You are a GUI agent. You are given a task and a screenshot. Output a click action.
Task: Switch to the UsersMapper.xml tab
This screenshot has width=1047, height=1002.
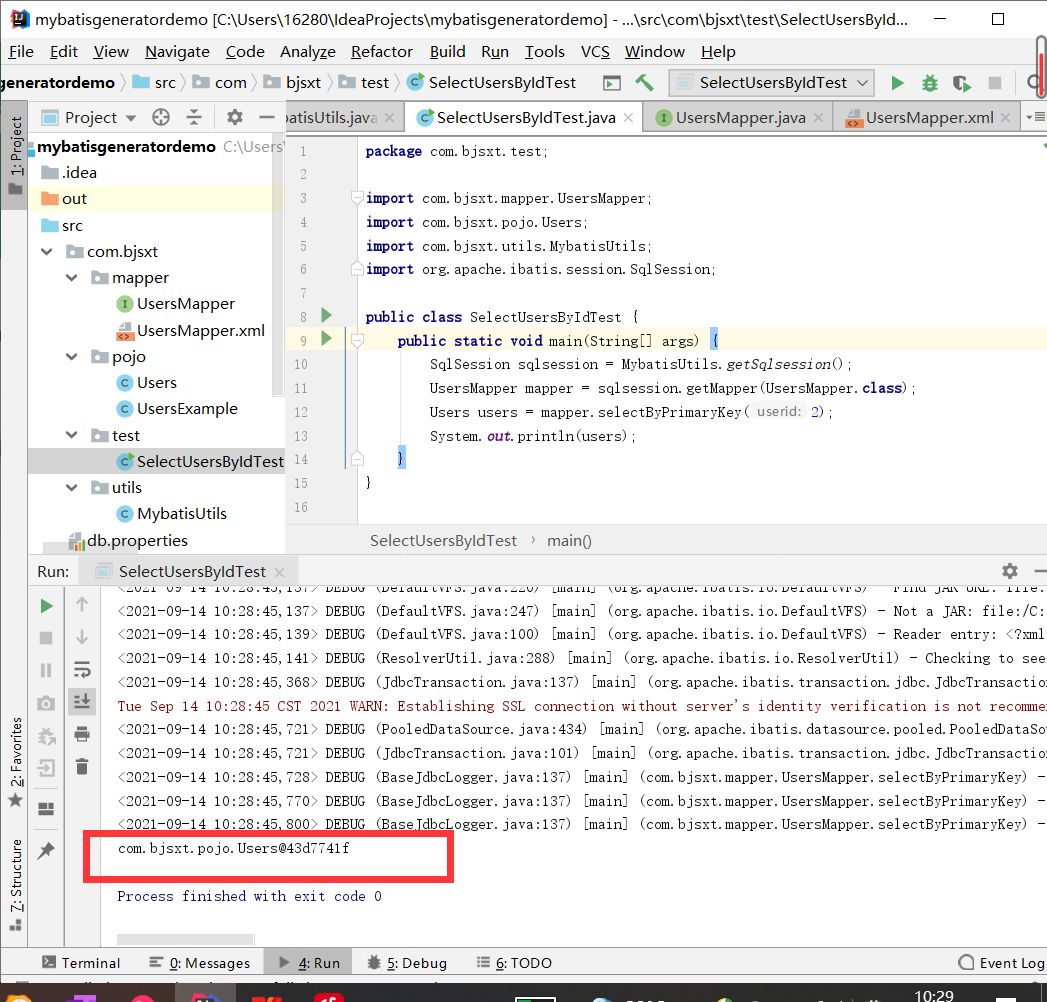(x=929, y=117)
